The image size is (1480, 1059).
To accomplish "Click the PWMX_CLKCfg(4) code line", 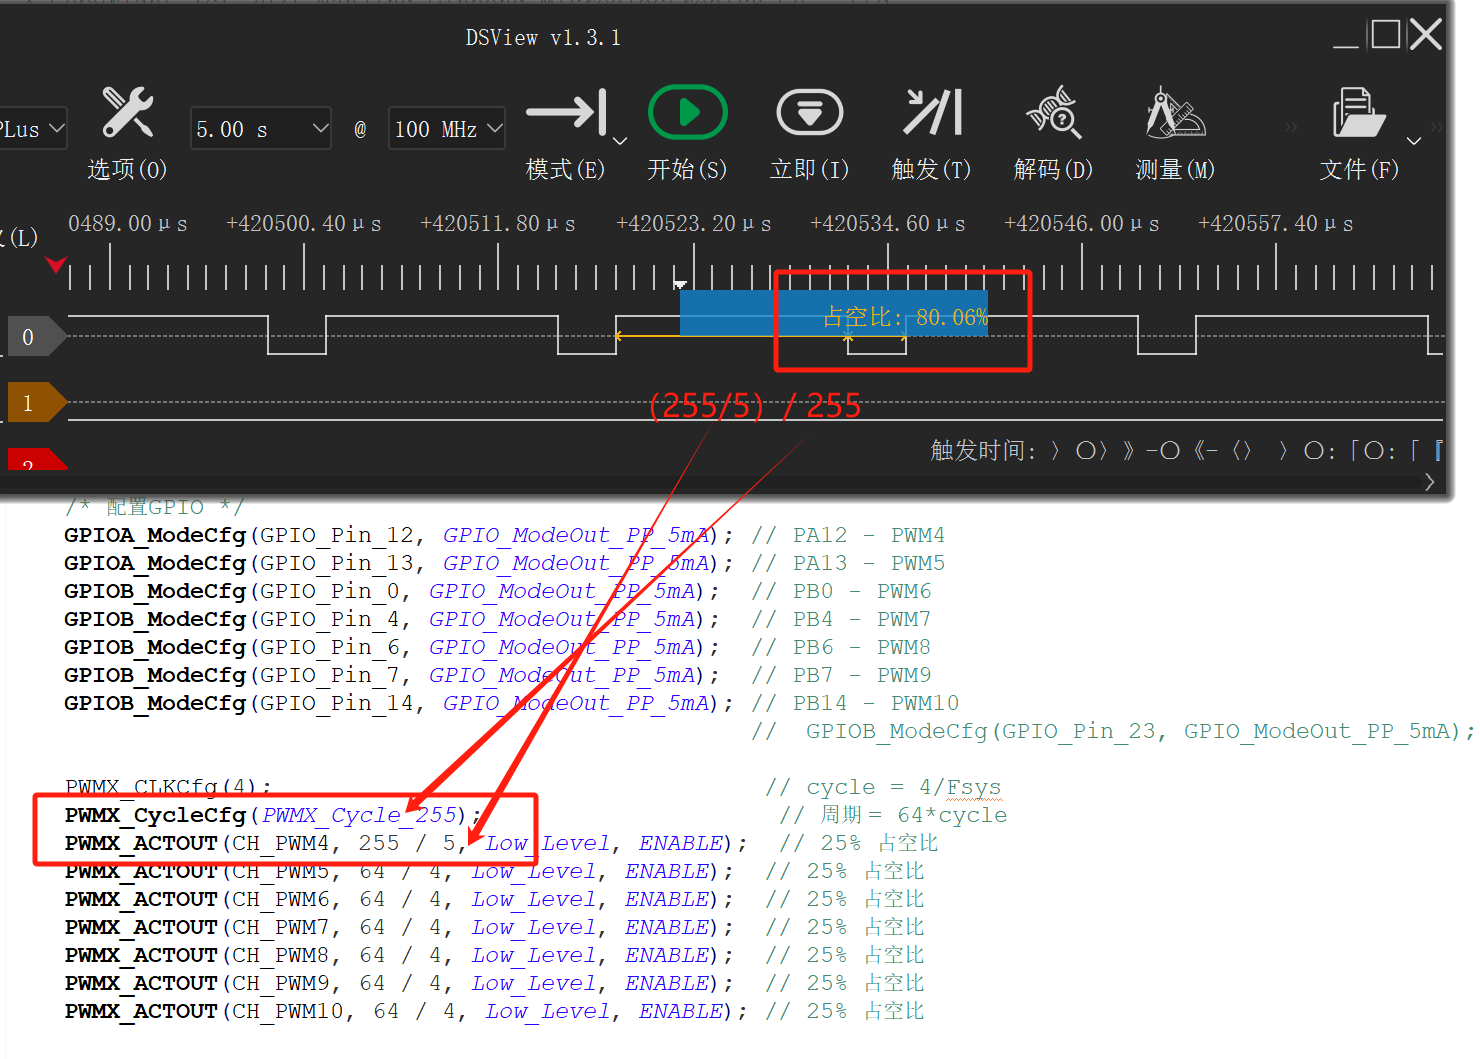I will (168, 787).
